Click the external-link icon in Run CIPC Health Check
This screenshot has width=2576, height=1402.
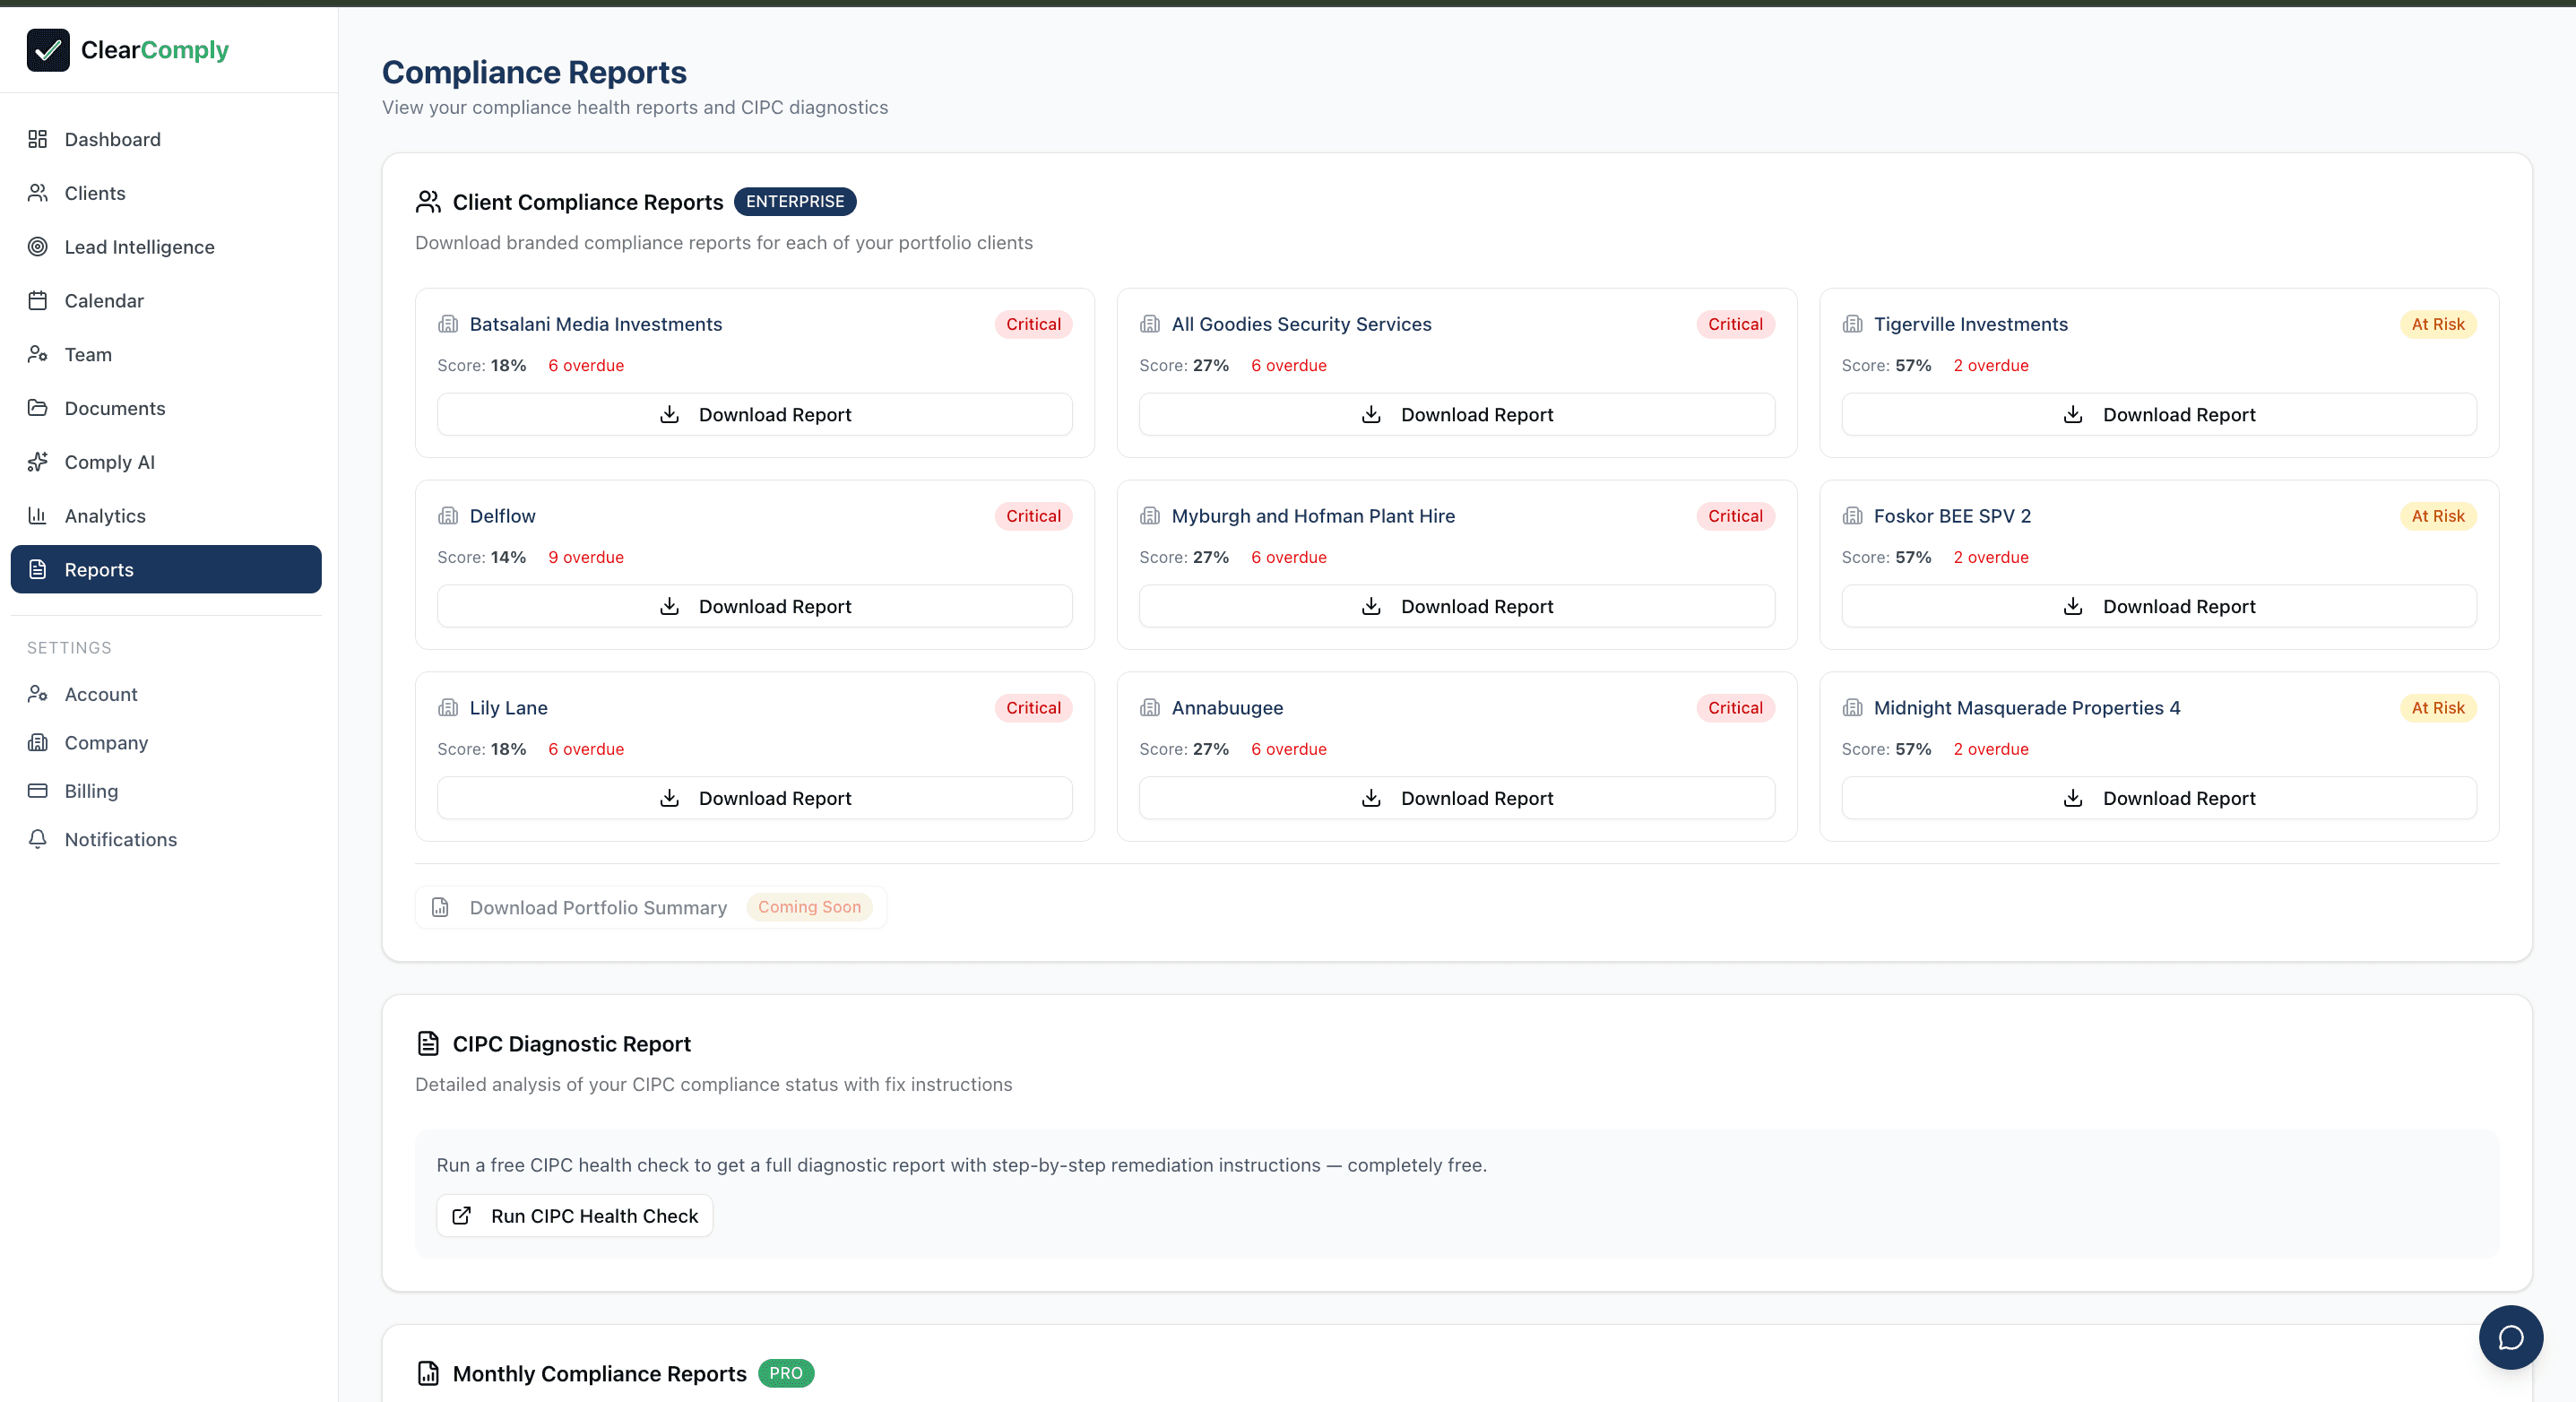click(x=462, y=1216)
